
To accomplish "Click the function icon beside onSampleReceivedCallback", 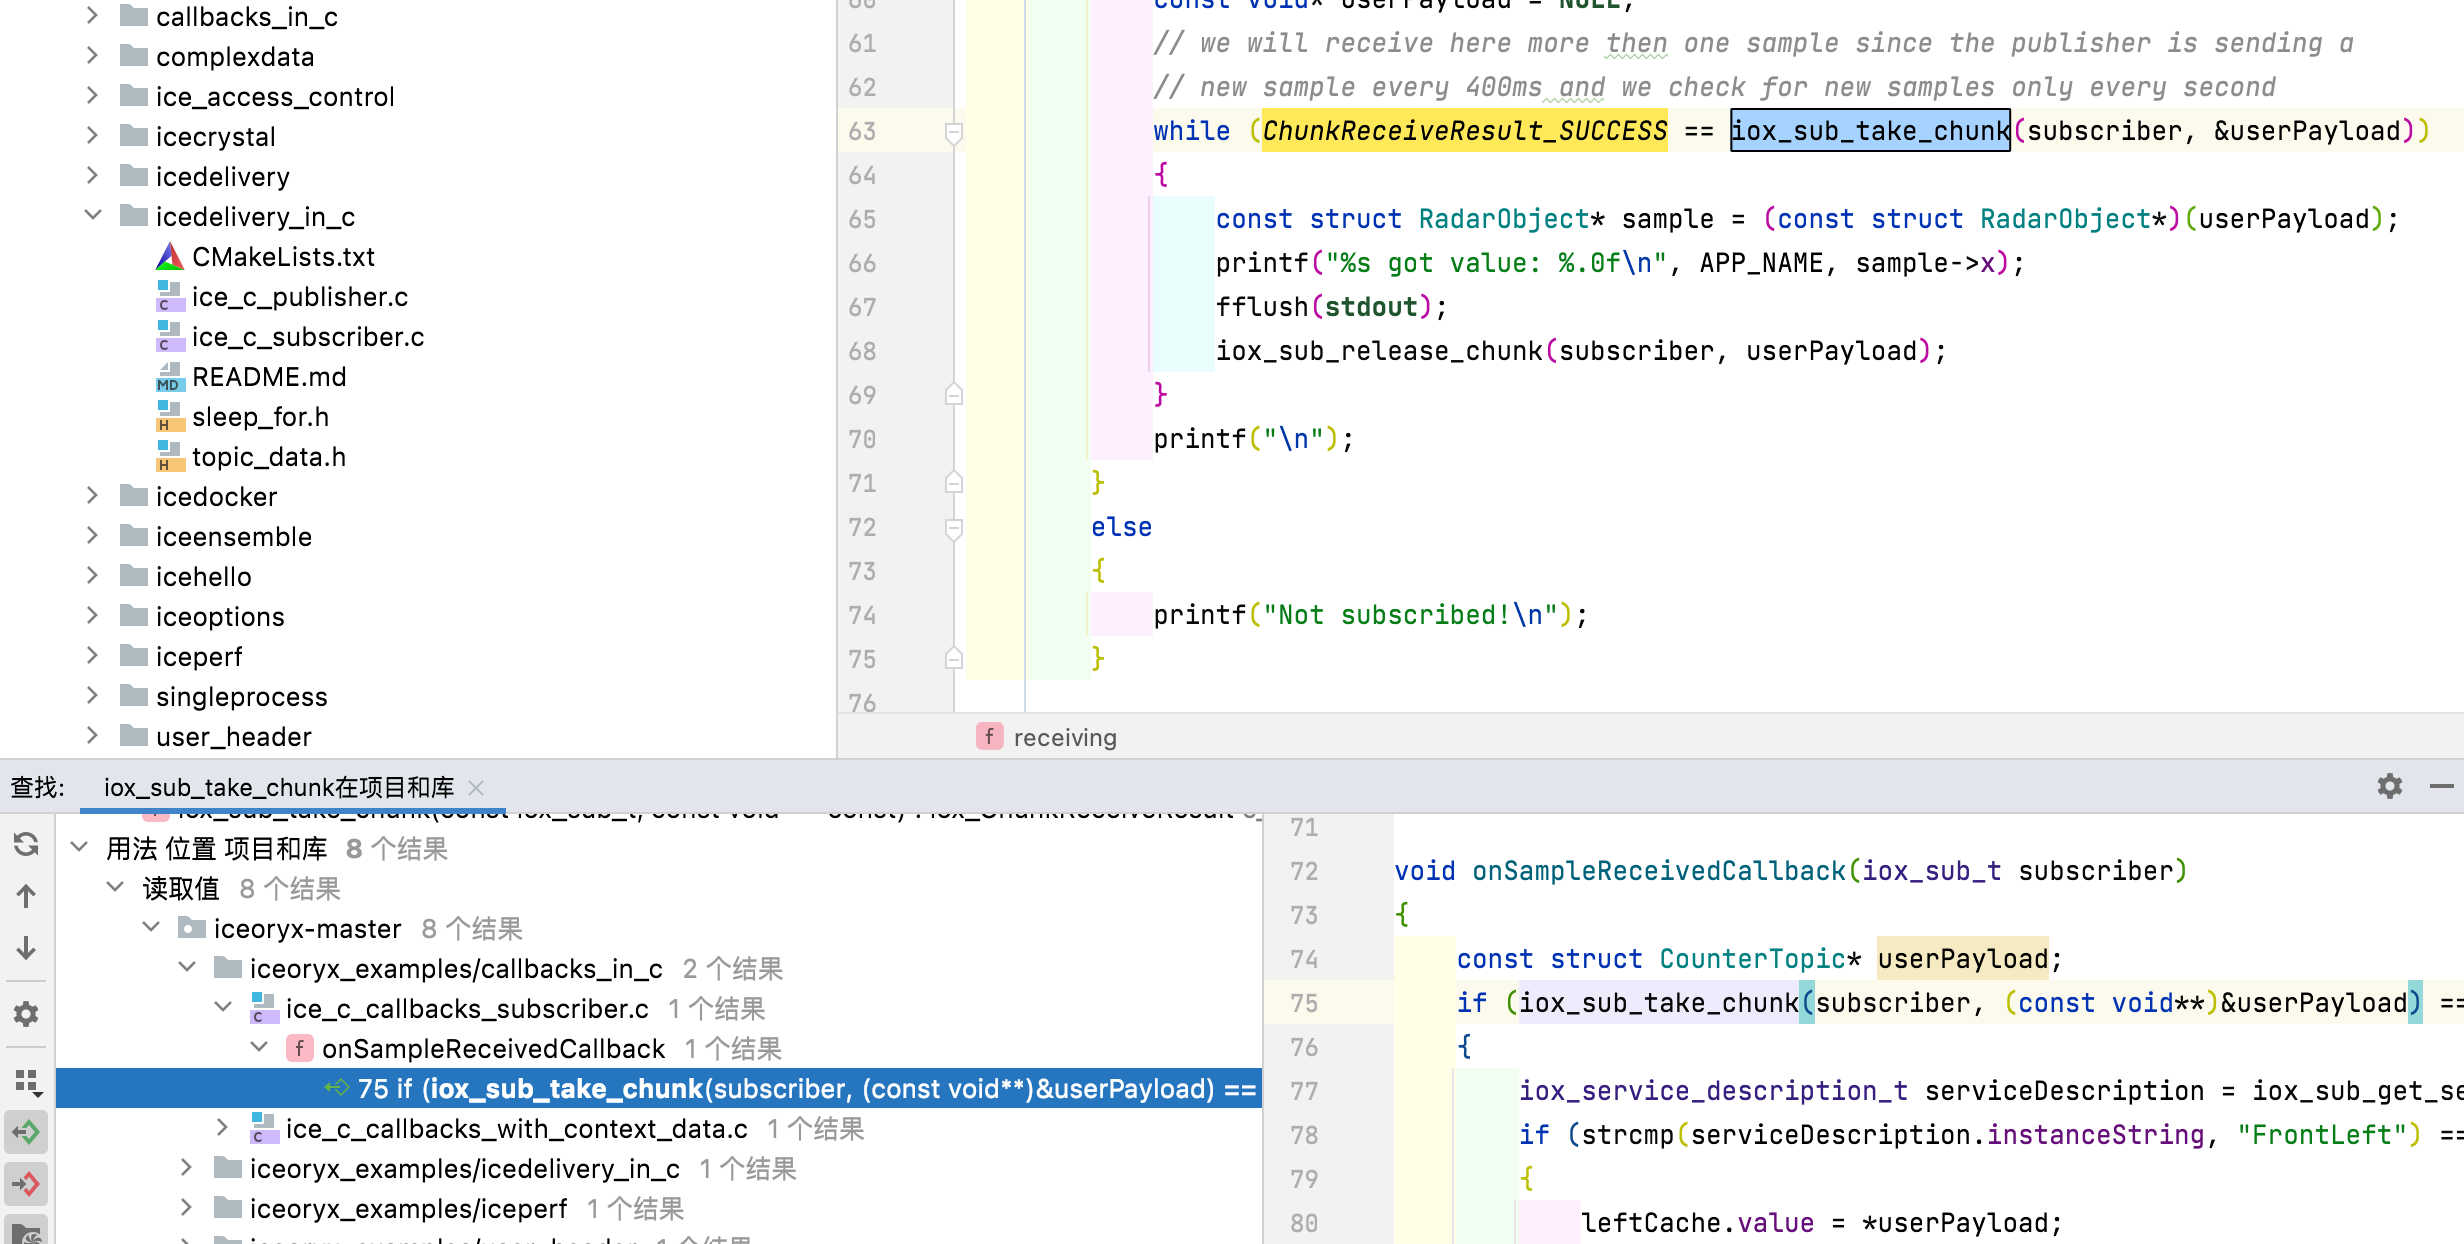I will pyautogui.click(x=299, y=1048).
